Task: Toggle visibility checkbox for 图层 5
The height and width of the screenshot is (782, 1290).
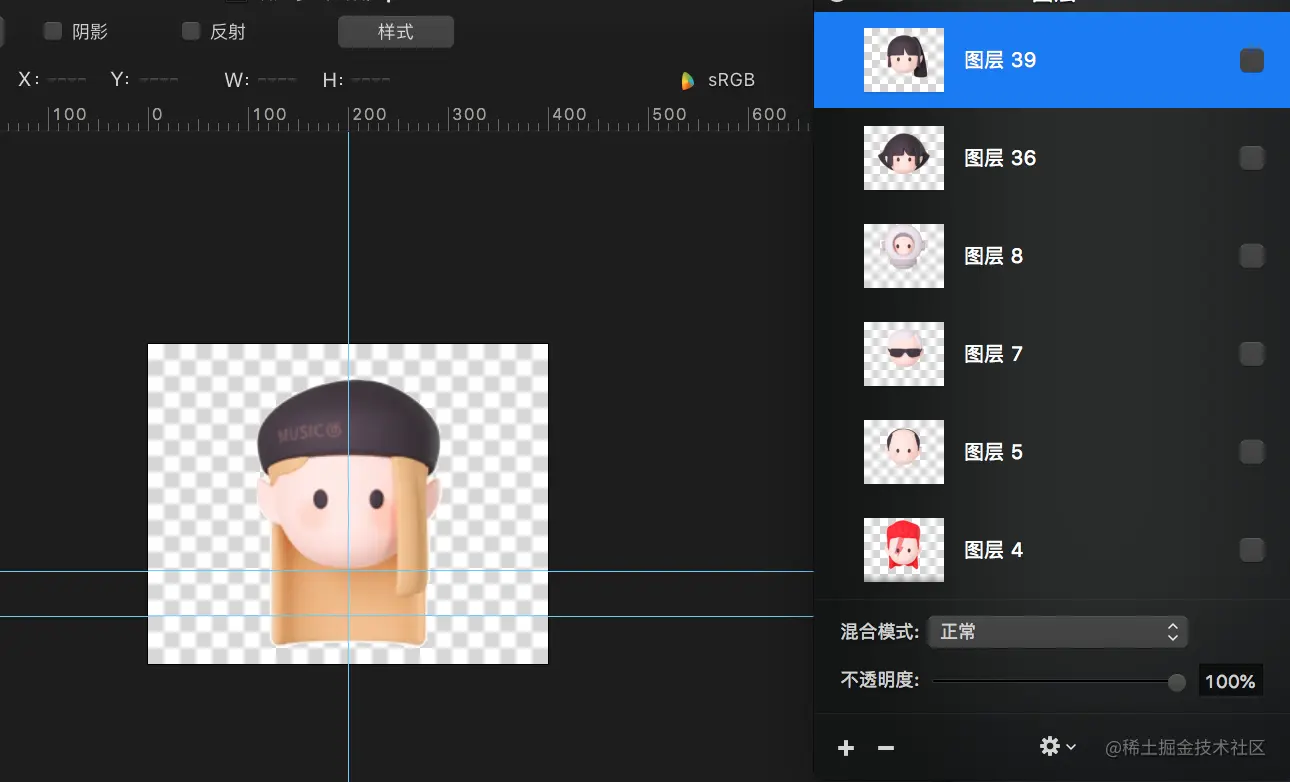Action: (1252, 452)
